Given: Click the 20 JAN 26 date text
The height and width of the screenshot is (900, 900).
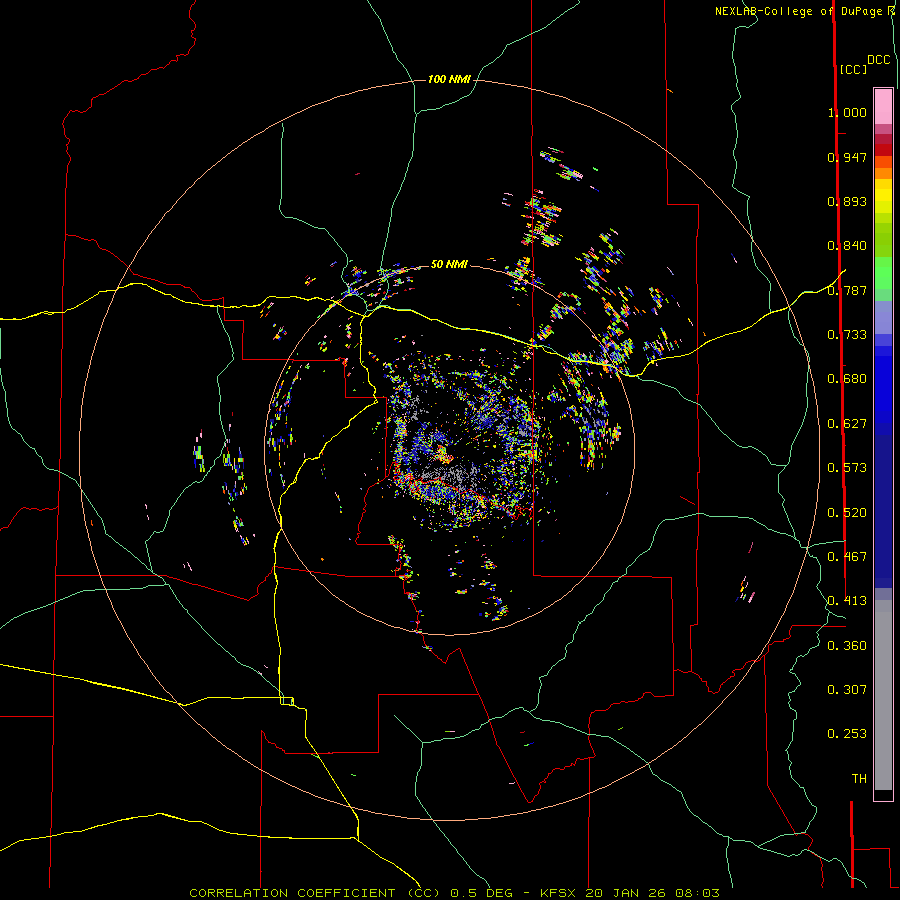Looking at the screenshot, I should click(628, 893).
